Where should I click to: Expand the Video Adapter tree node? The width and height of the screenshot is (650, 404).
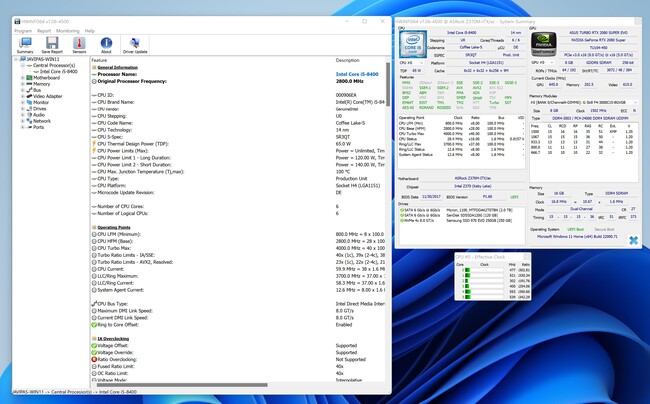(23, 96)
